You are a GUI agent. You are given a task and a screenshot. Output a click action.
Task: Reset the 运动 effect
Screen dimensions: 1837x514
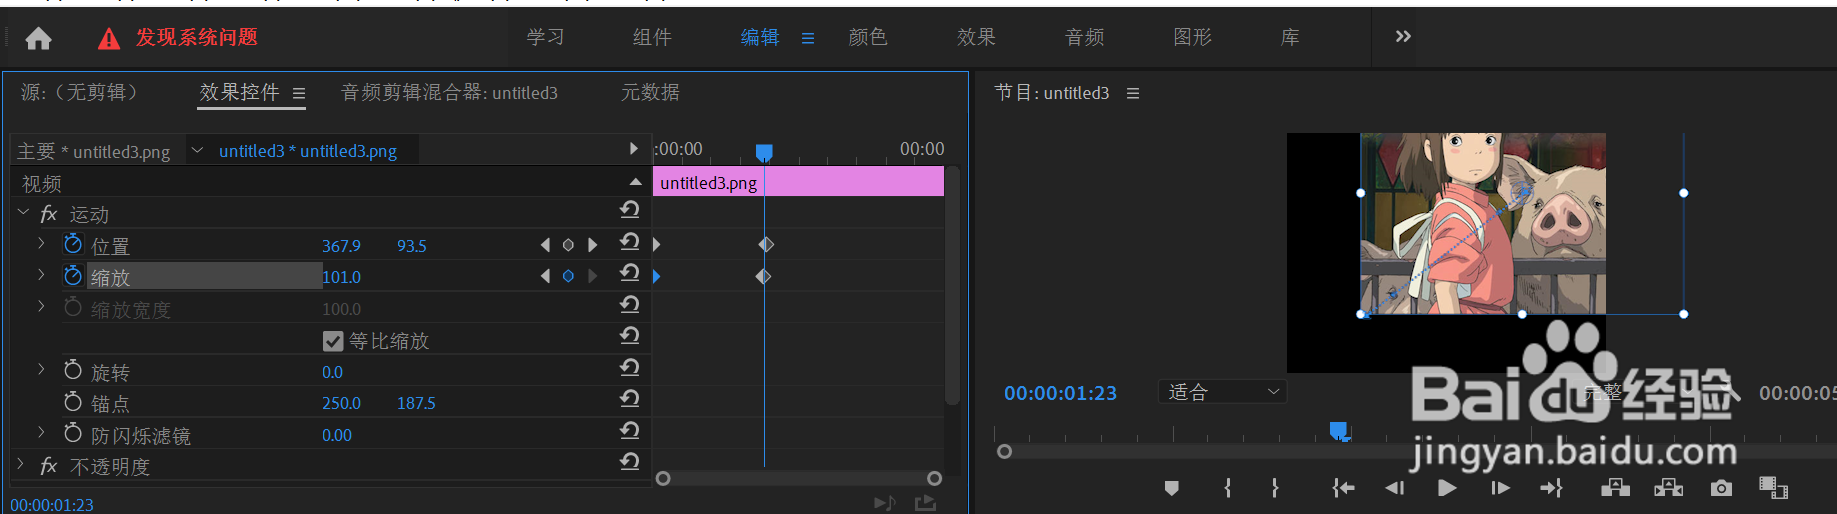(x=629, y=209)
